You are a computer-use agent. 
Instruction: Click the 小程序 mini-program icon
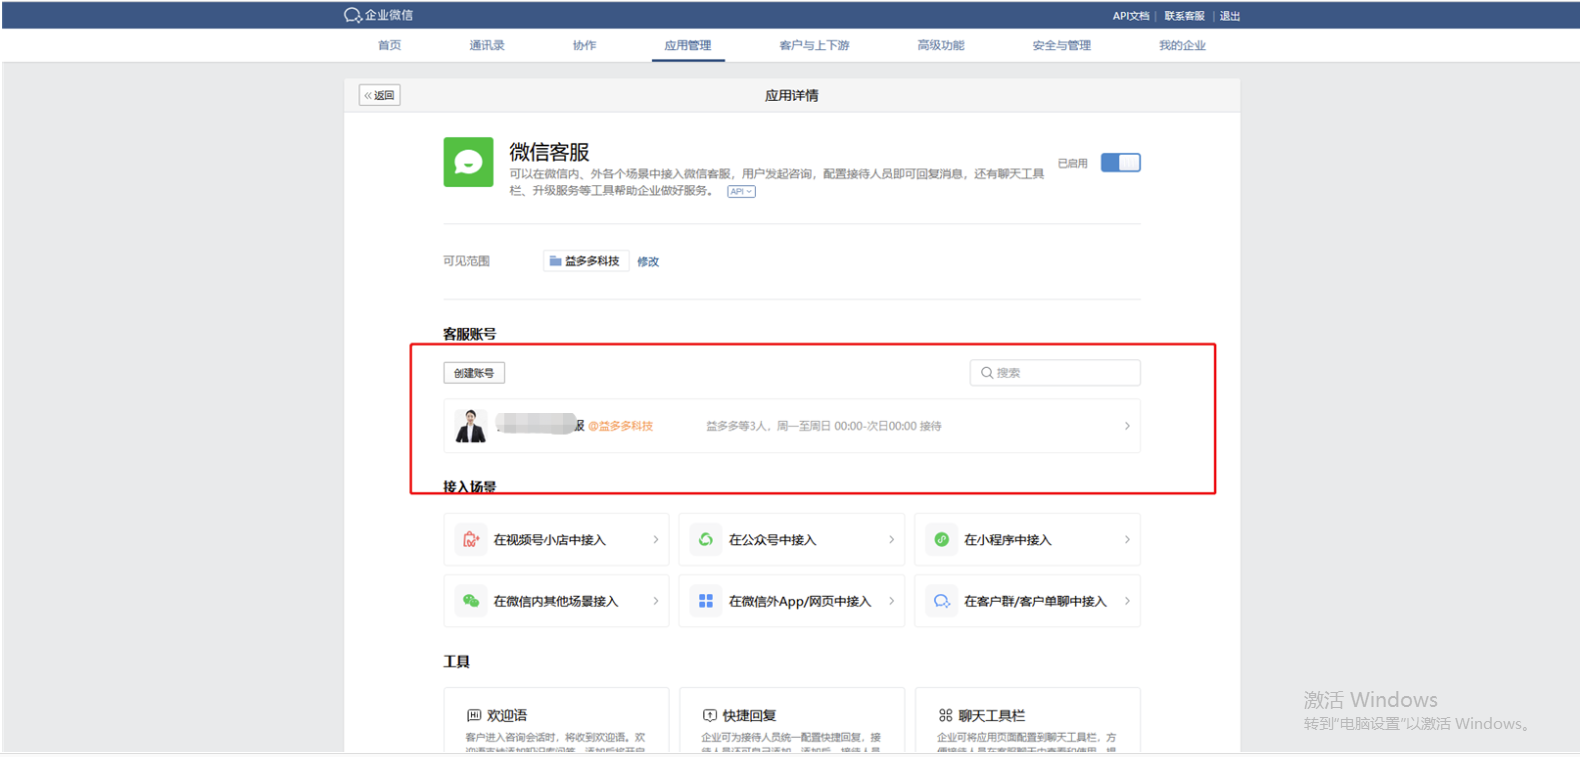click(x=941, y=540)
